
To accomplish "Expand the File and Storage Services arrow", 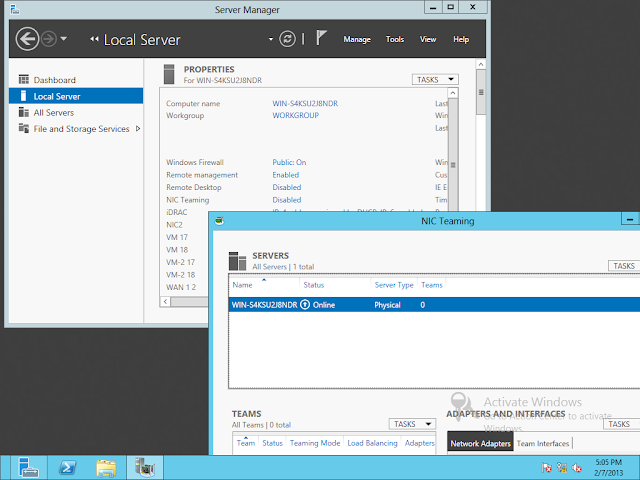I will pos(138,129).
